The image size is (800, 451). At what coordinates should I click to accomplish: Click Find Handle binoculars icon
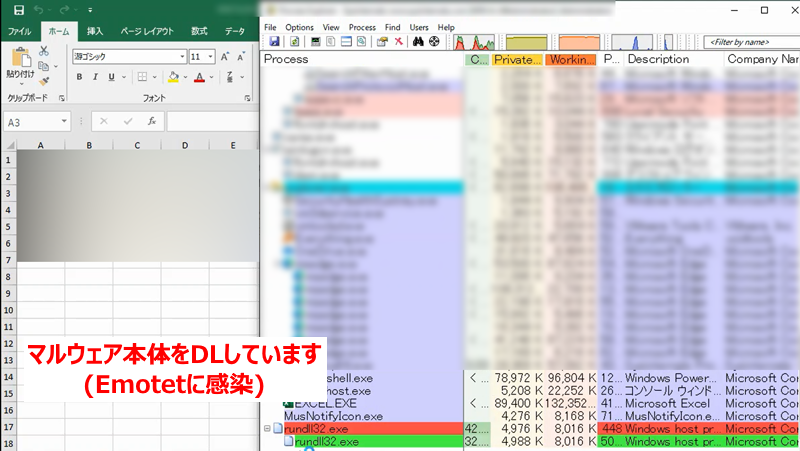418,42
